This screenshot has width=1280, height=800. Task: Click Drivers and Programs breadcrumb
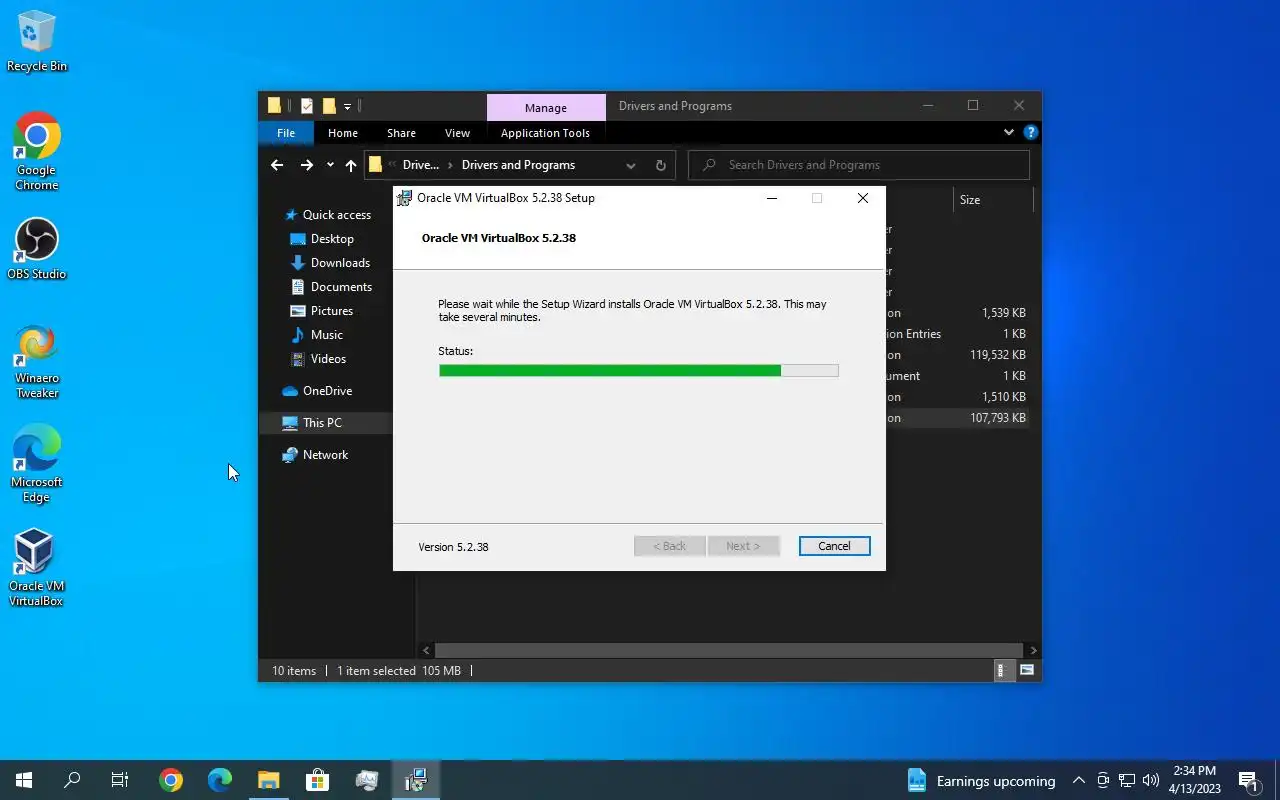518,165
